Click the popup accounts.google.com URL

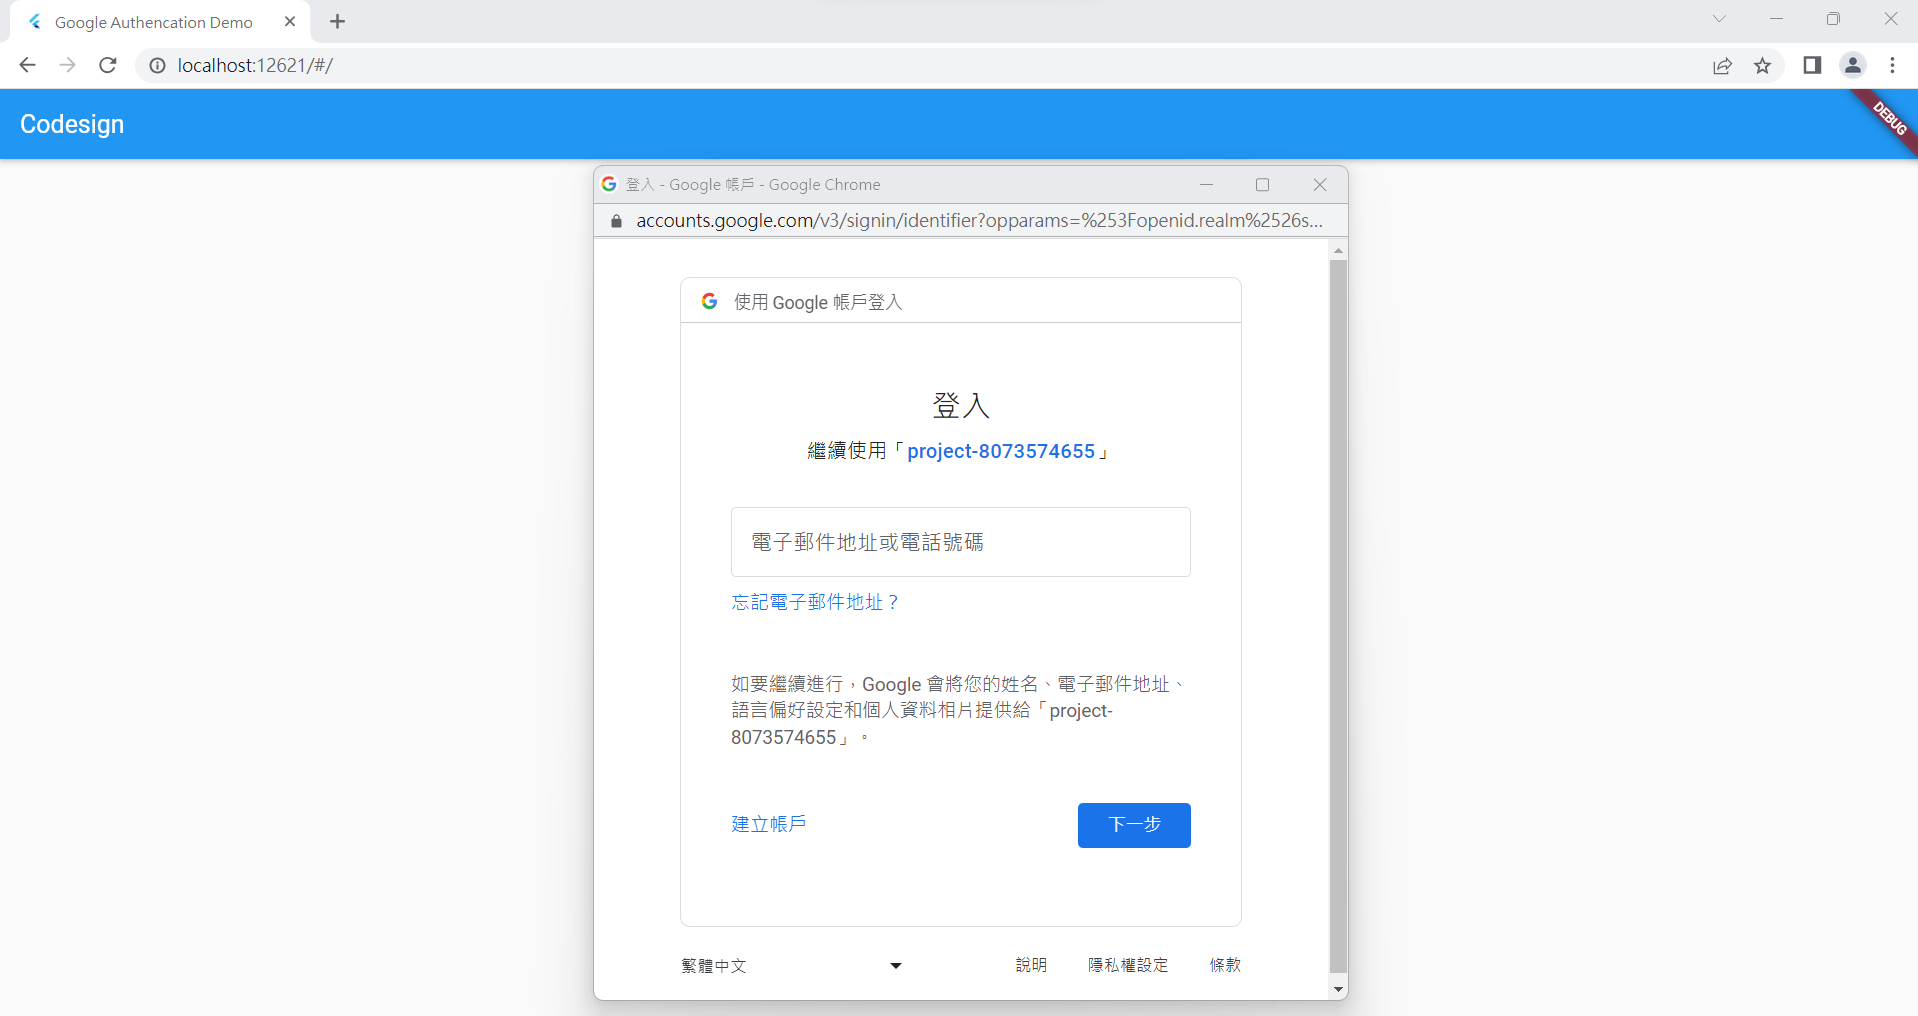point(979,220)
